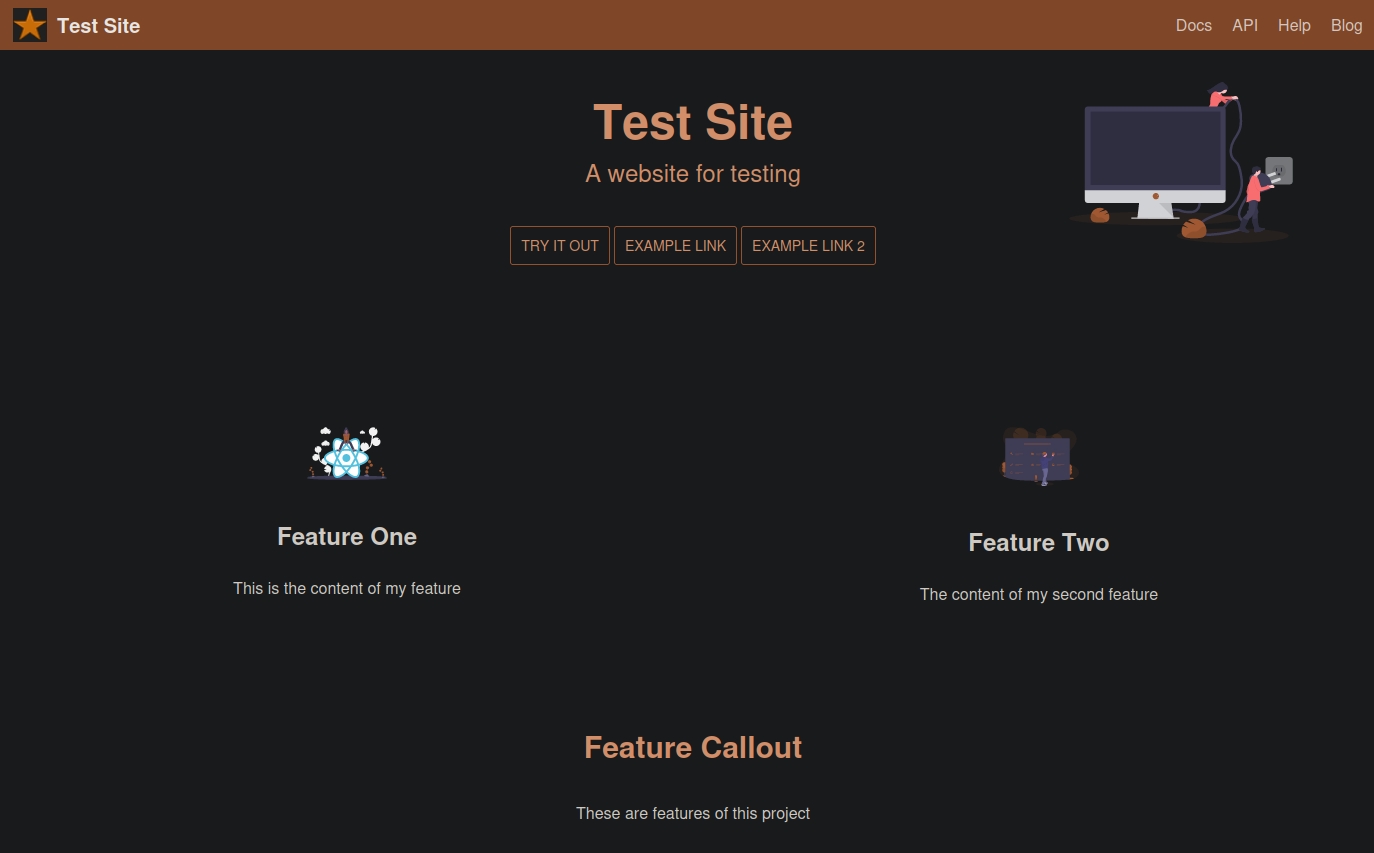The width and height of the screenshot is (1374, 853).
Task: Click the wall power outlet illustration
Action: point(1279,171)
